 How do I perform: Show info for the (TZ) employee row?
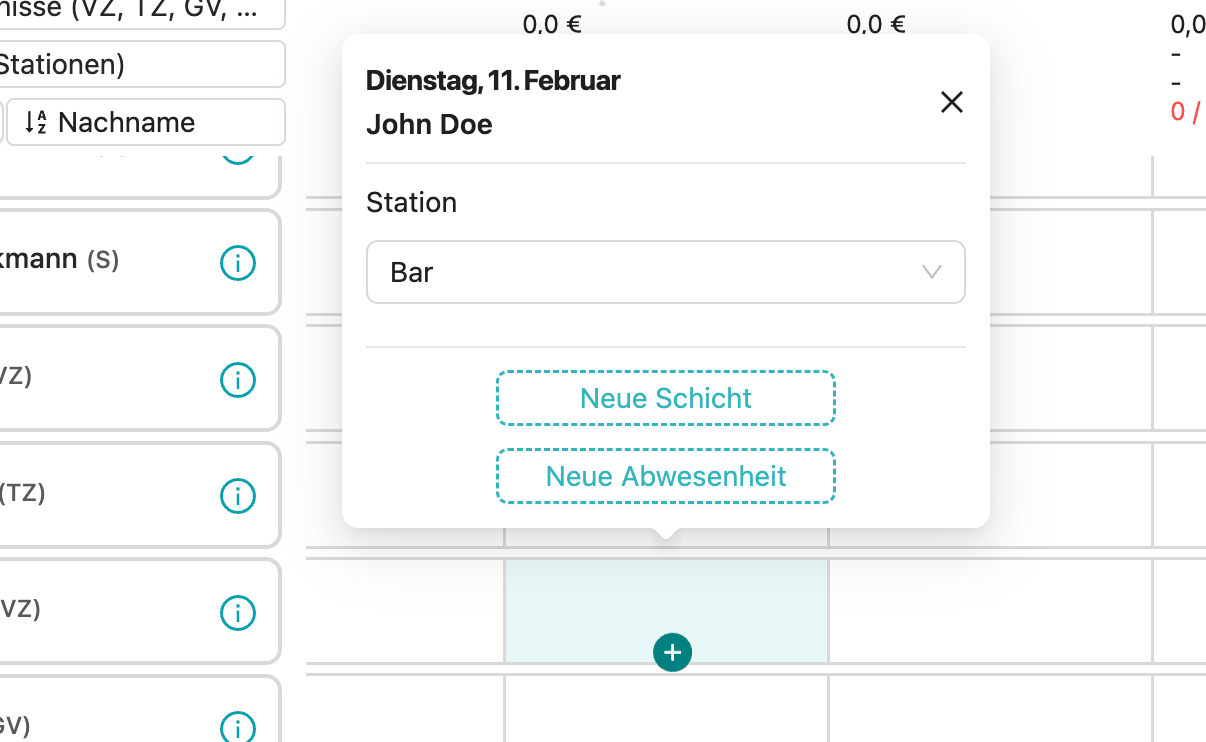click(237, 495)
